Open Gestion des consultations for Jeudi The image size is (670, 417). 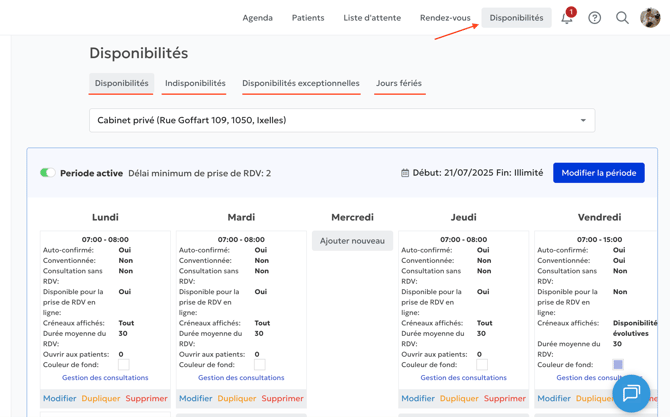463,378
